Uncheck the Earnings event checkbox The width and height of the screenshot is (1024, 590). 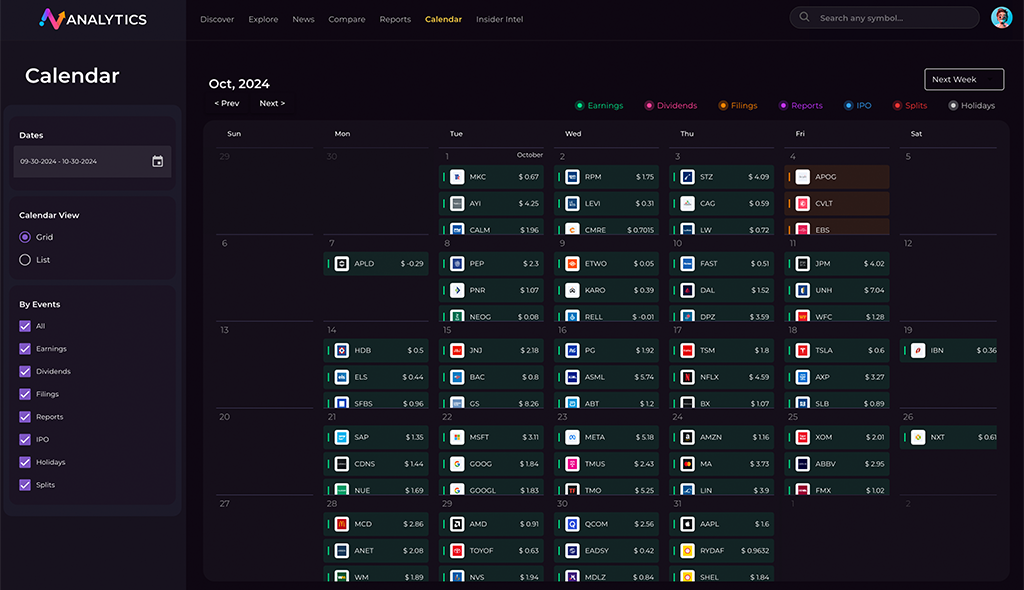tap(25, 349)
